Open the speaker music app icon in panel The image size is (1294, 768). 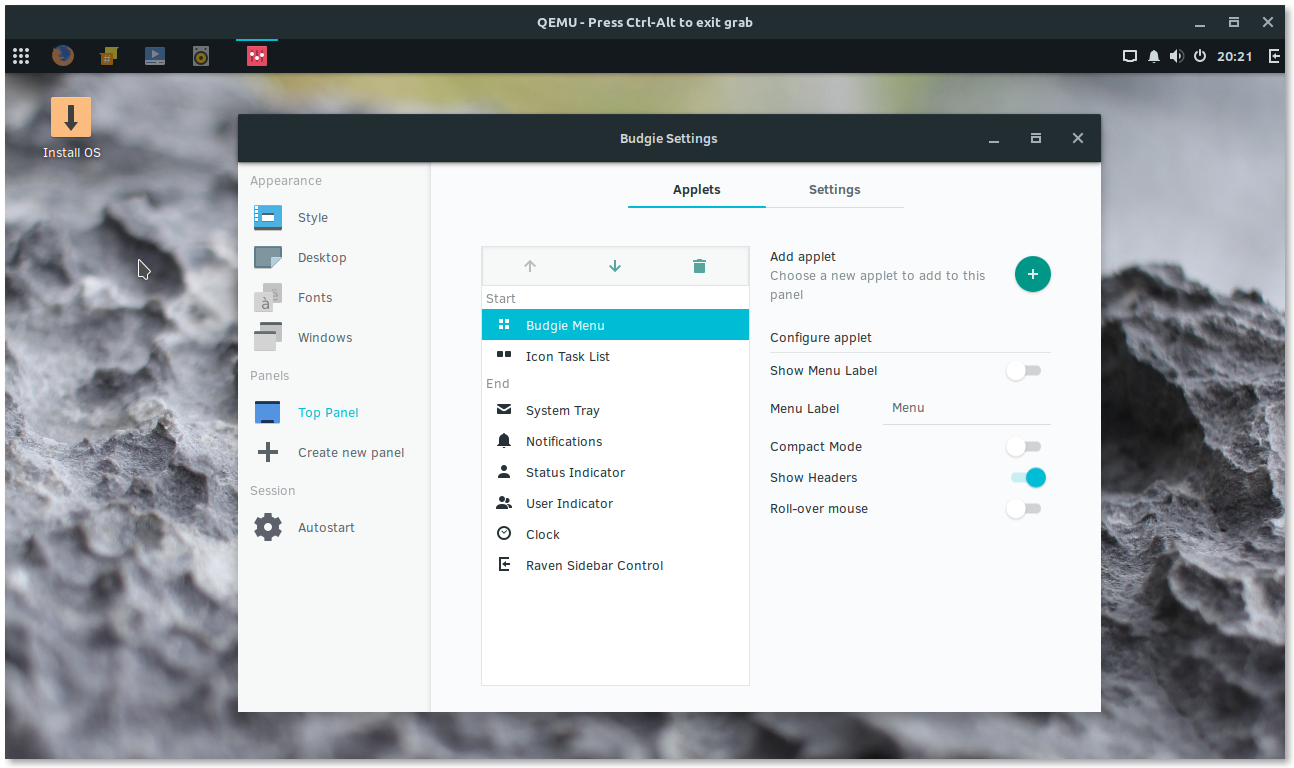(x=201, y=56)
